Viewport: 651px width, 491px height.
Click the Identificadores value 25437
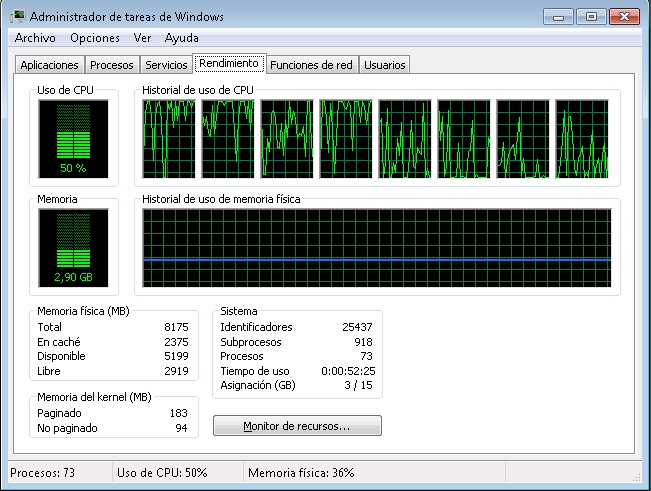357,327
